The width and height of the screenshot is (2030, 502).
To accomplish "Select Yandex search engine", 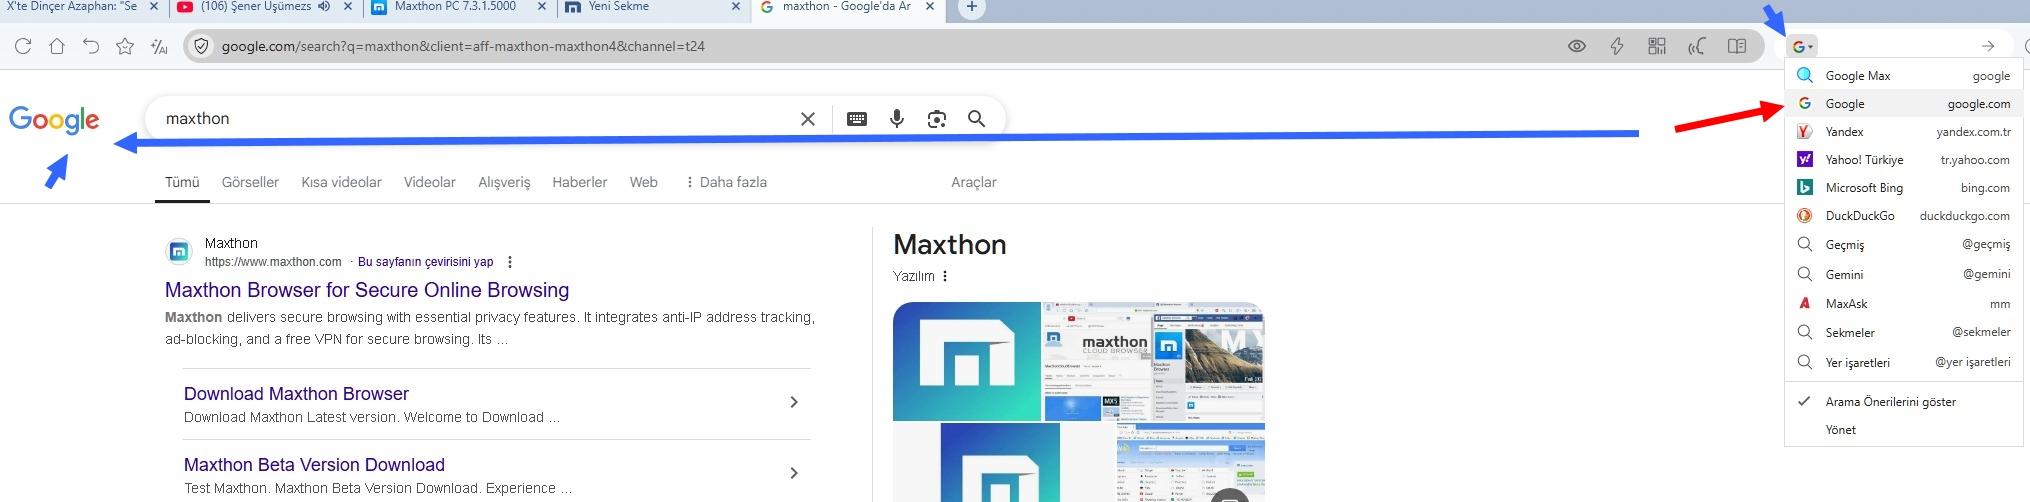I will coord(1903,132).
